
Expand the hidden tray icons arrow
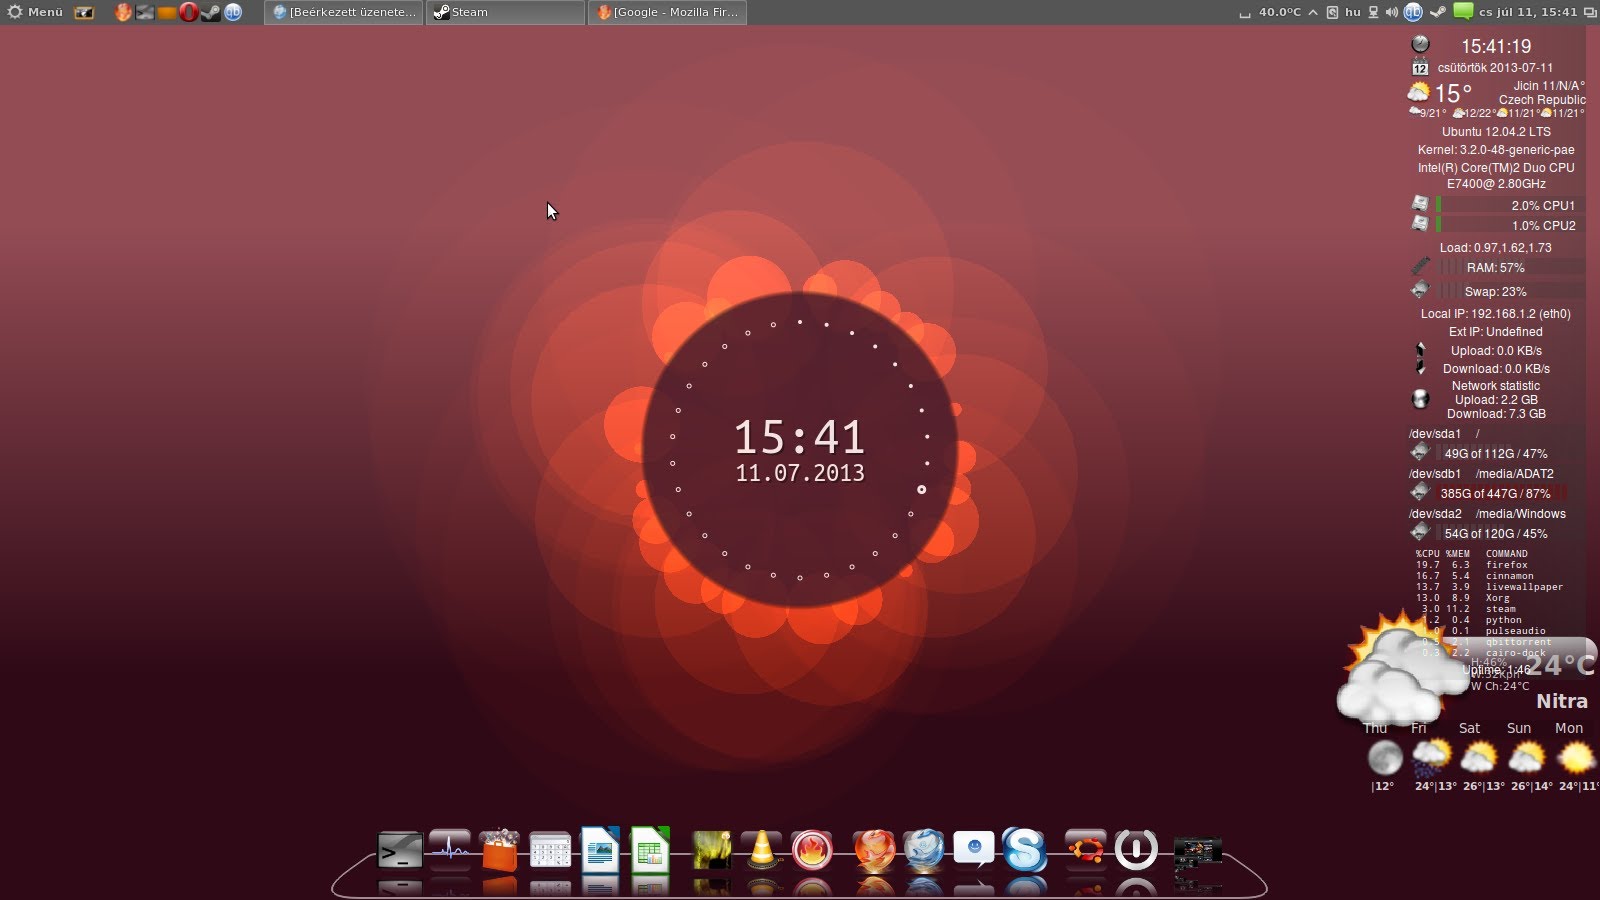[1313, 12]
